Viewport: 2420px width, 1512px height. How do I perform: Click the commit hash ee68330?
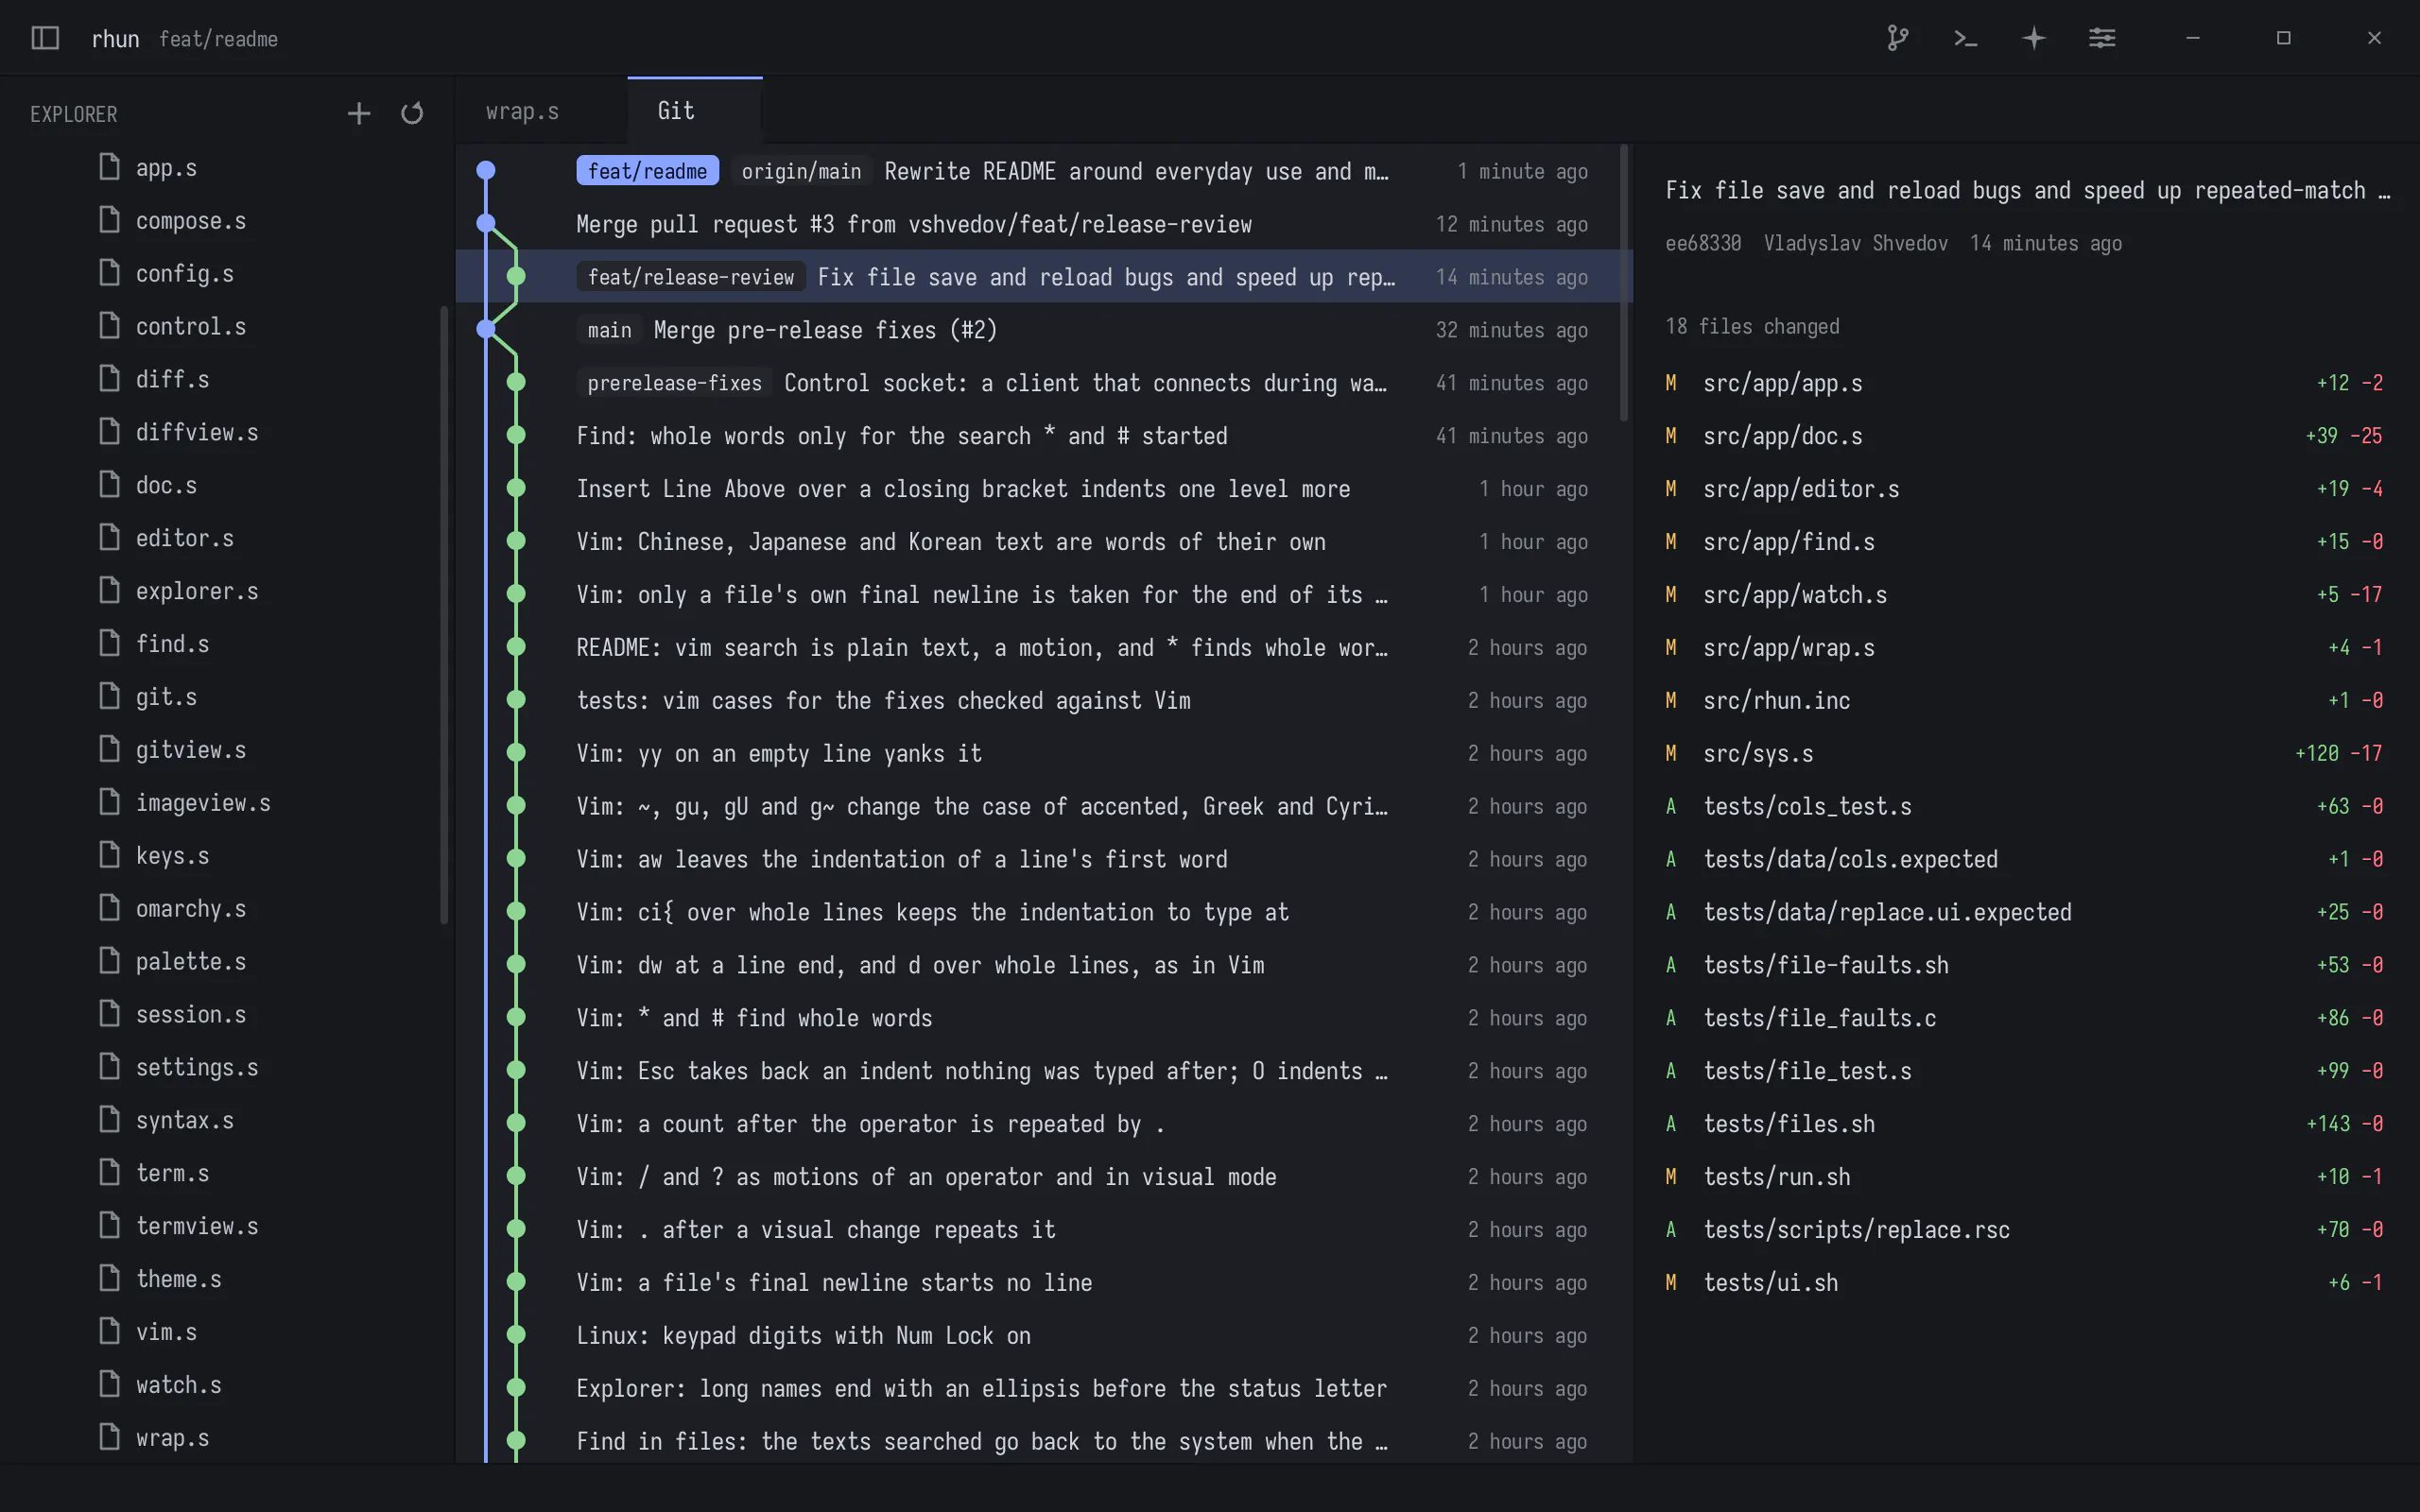[1703, 243]
